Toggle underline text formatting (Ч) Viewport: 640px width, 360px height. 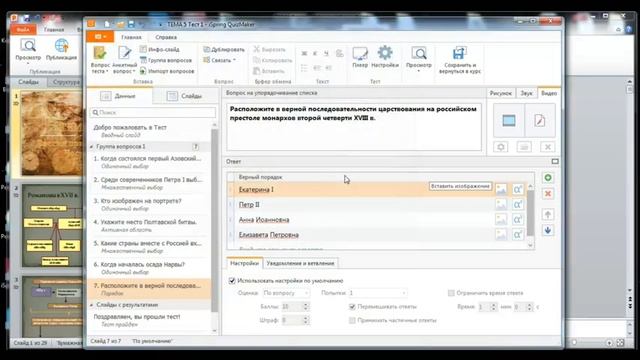point(326,53)
